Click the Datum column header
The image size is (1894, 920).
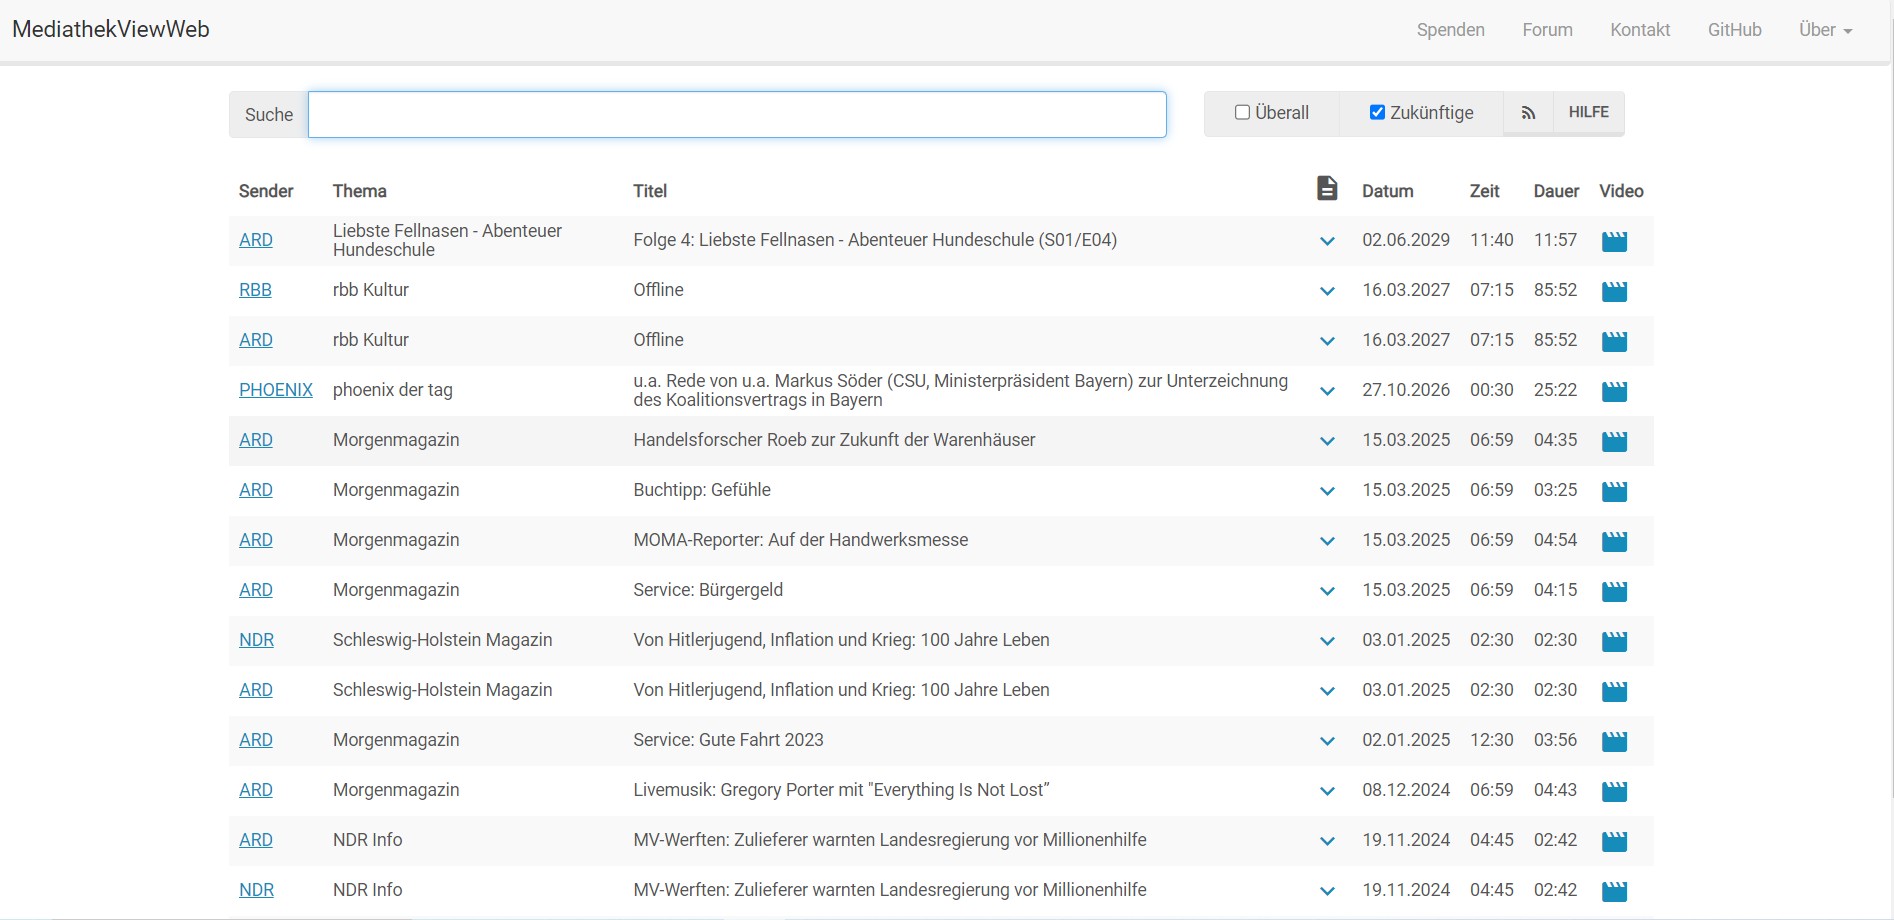tap(1387, 191)
